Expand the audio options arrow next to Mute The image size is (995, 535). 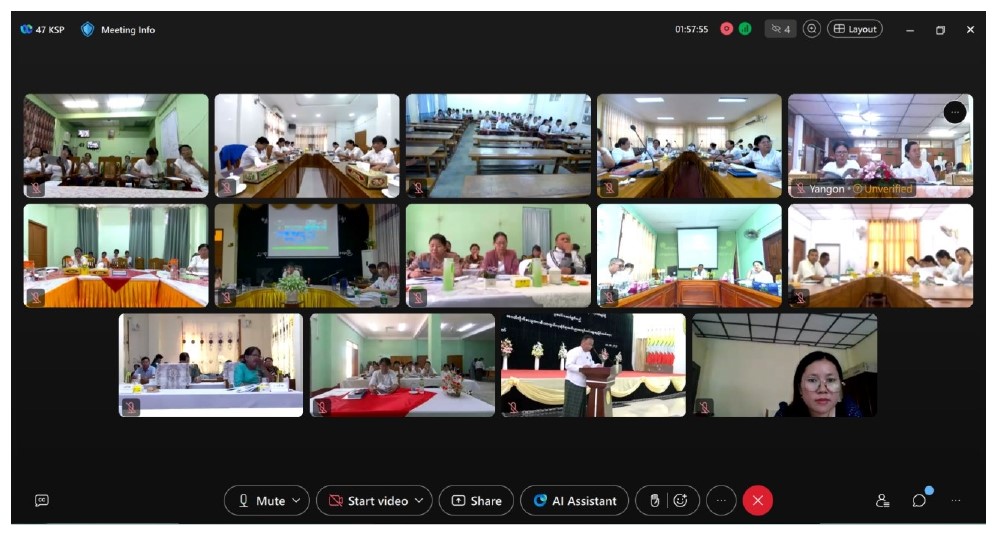(296, 501)
